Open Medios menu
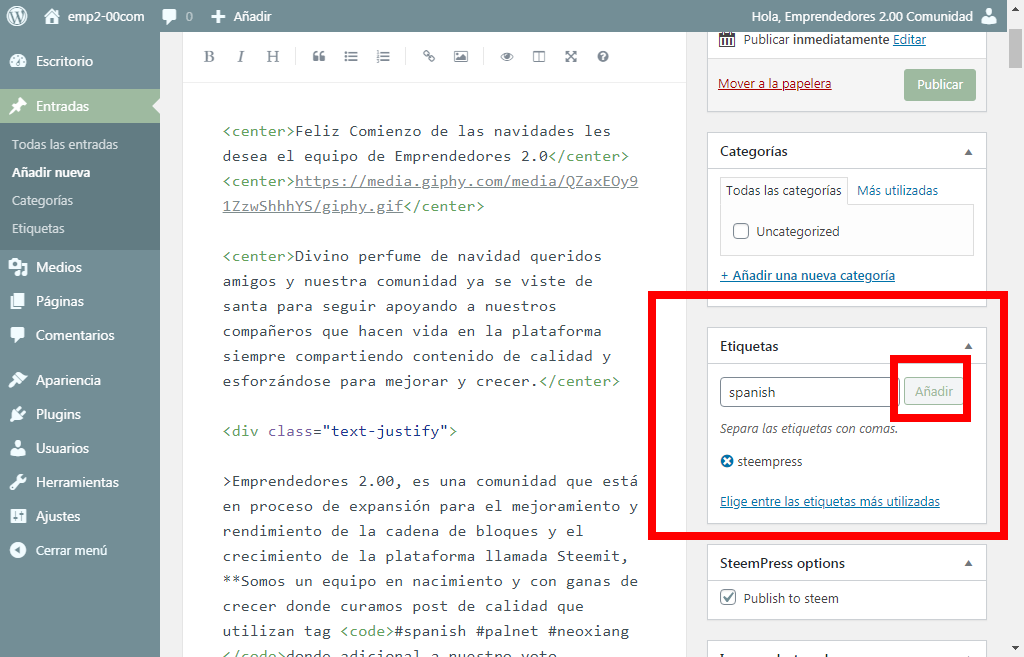The width and height of the screenshot is (1024, 657). pos(80,267)
